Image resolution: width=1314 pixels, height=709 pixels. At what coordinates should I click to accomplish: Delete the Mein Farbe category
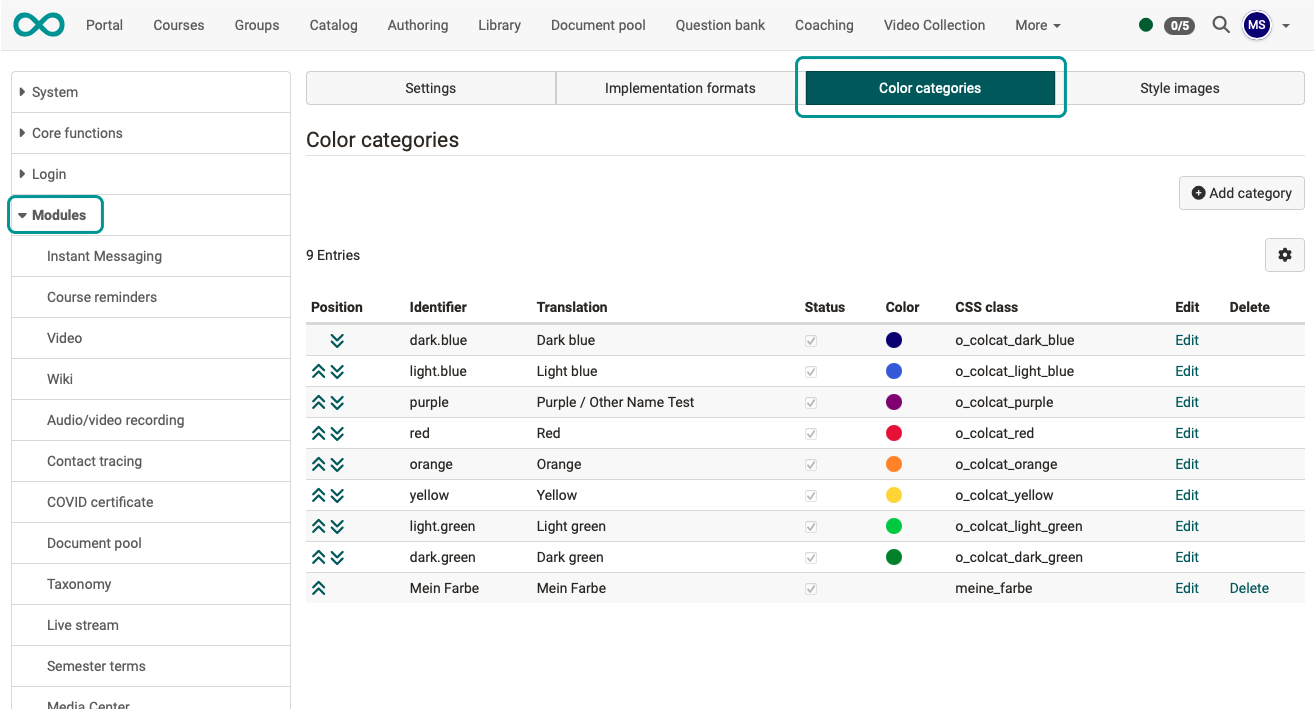click(1249, 588)
